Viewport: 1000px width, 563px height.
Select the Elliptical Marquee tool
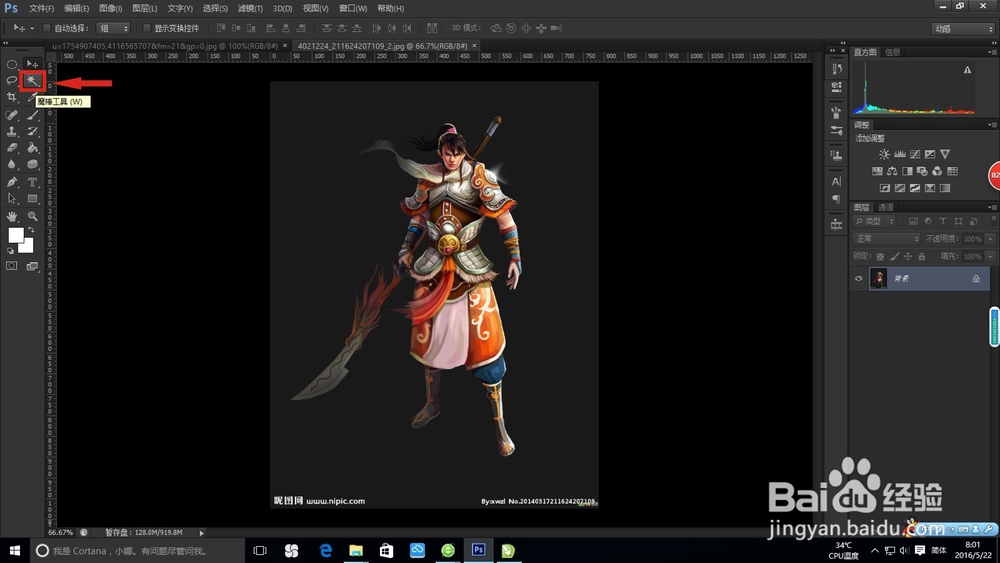(x=11, y=64)
